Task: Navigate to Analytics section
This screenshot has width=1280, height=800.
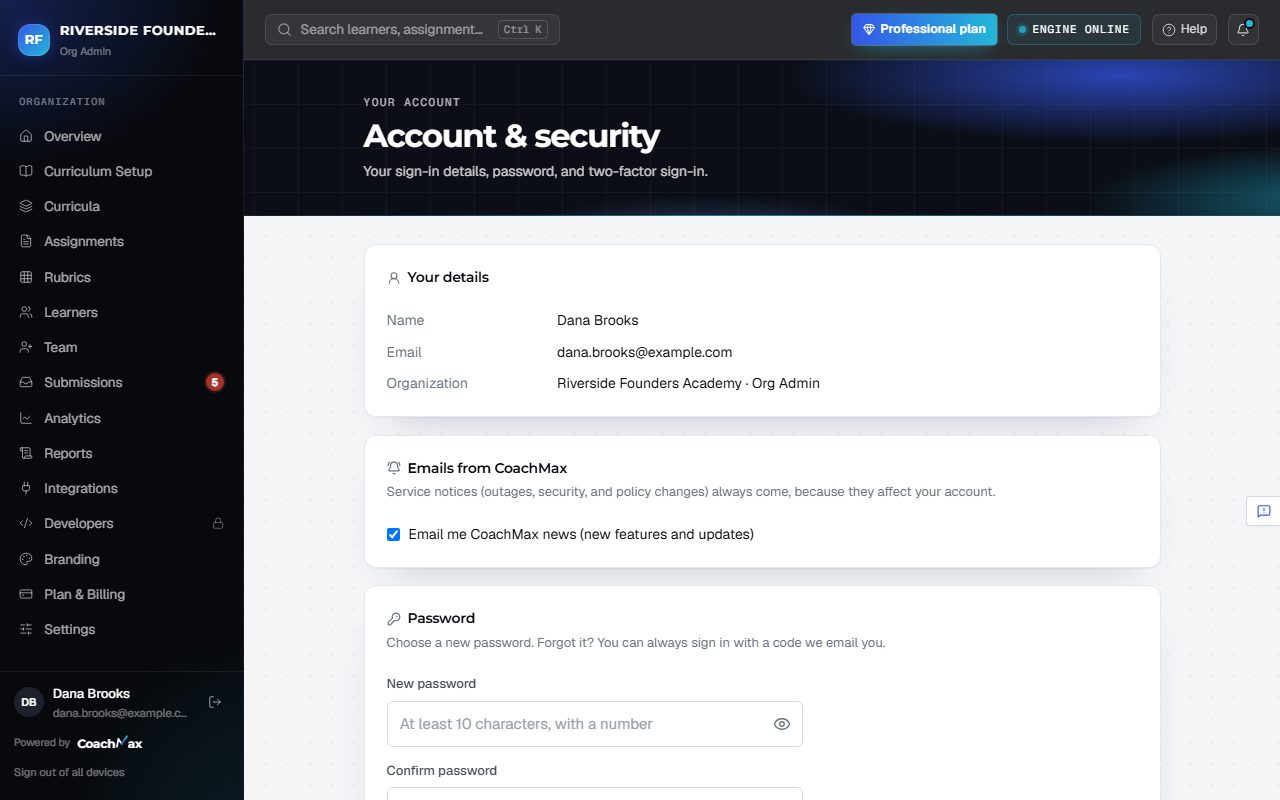Action: tap(121, 418)
